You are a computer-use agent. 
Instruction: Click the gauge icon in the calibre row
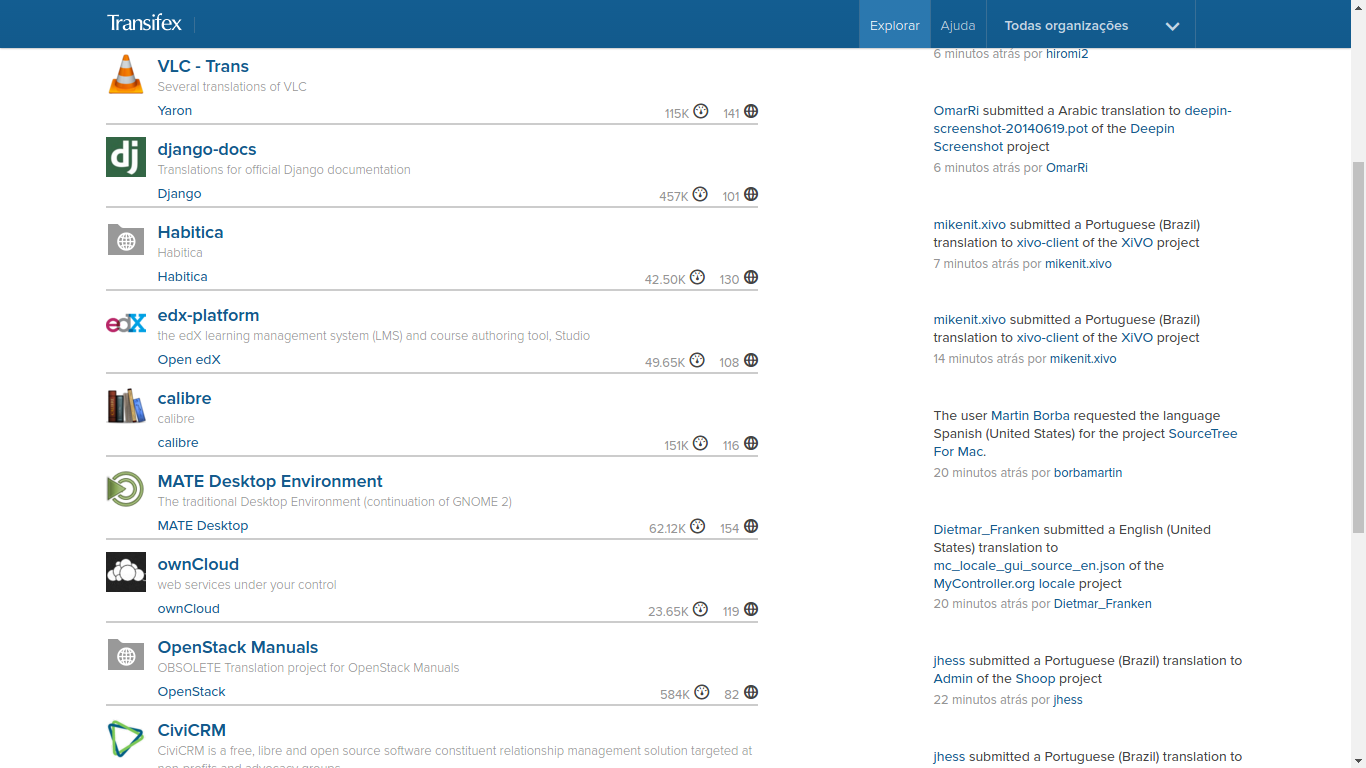coord(700,443)
